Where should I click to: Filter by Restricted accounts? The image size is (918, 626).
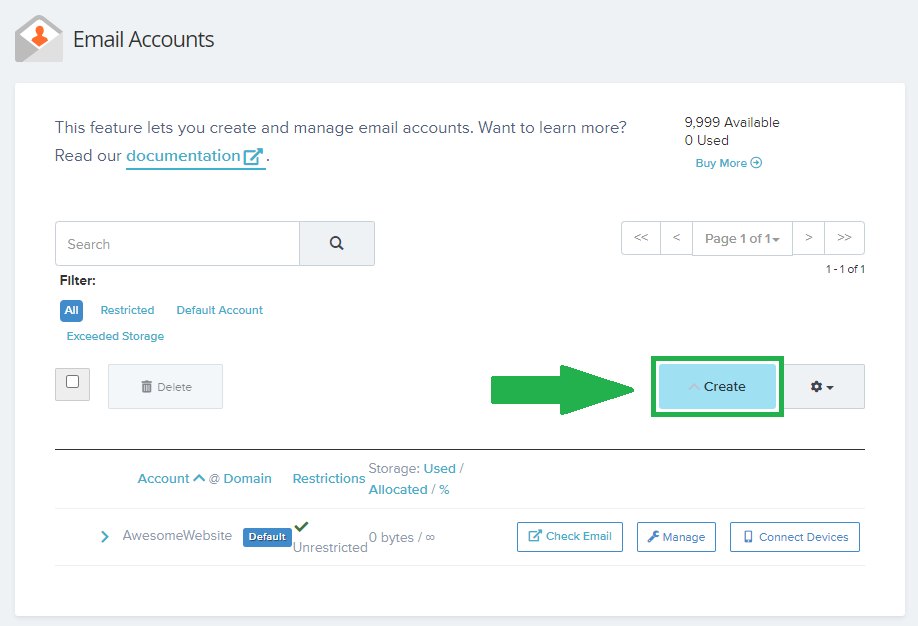(x=127, y=310)
